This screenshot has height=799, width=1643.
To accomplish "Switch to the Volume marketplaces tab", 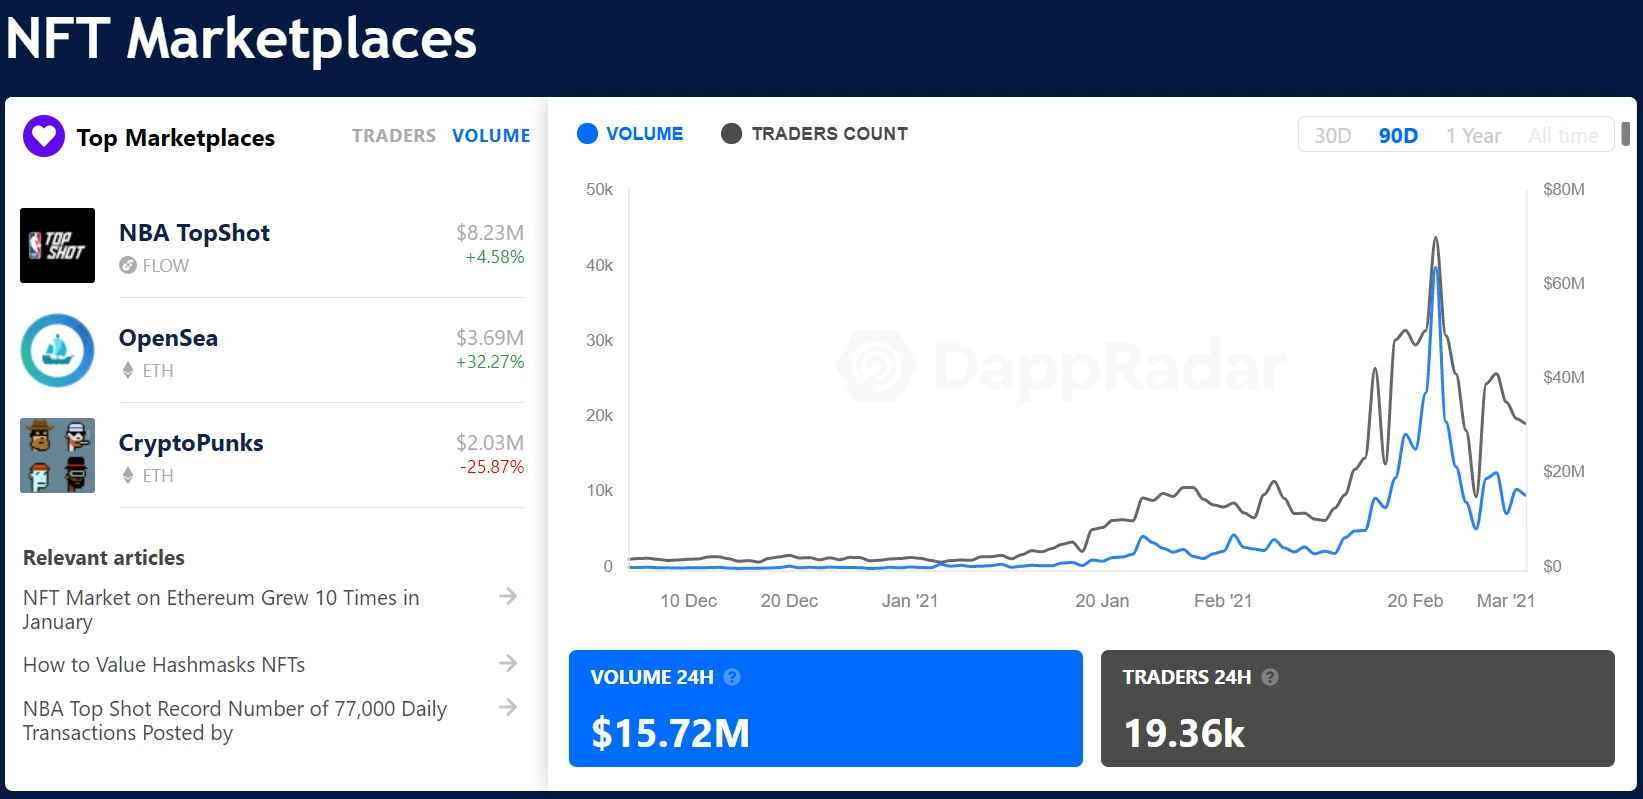I will (x=491, y=136).
